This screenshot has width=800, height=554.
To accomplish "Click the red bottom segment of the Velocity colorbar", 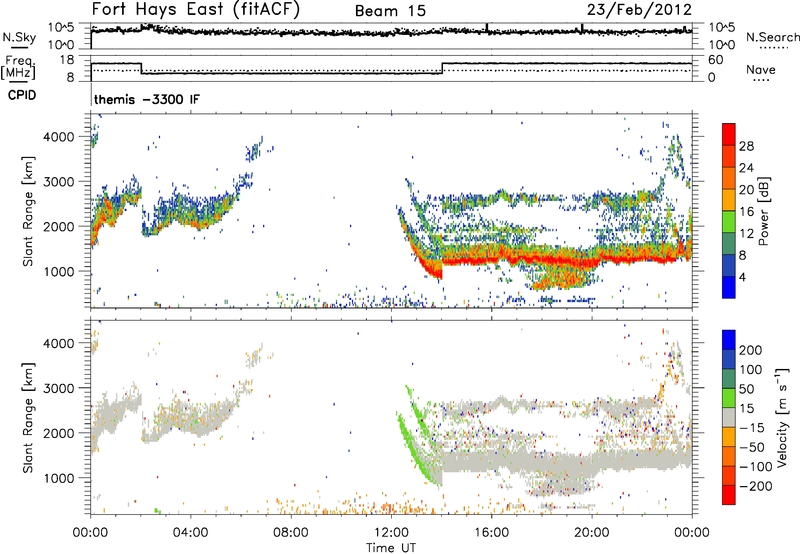I will (x=729, y=495).
